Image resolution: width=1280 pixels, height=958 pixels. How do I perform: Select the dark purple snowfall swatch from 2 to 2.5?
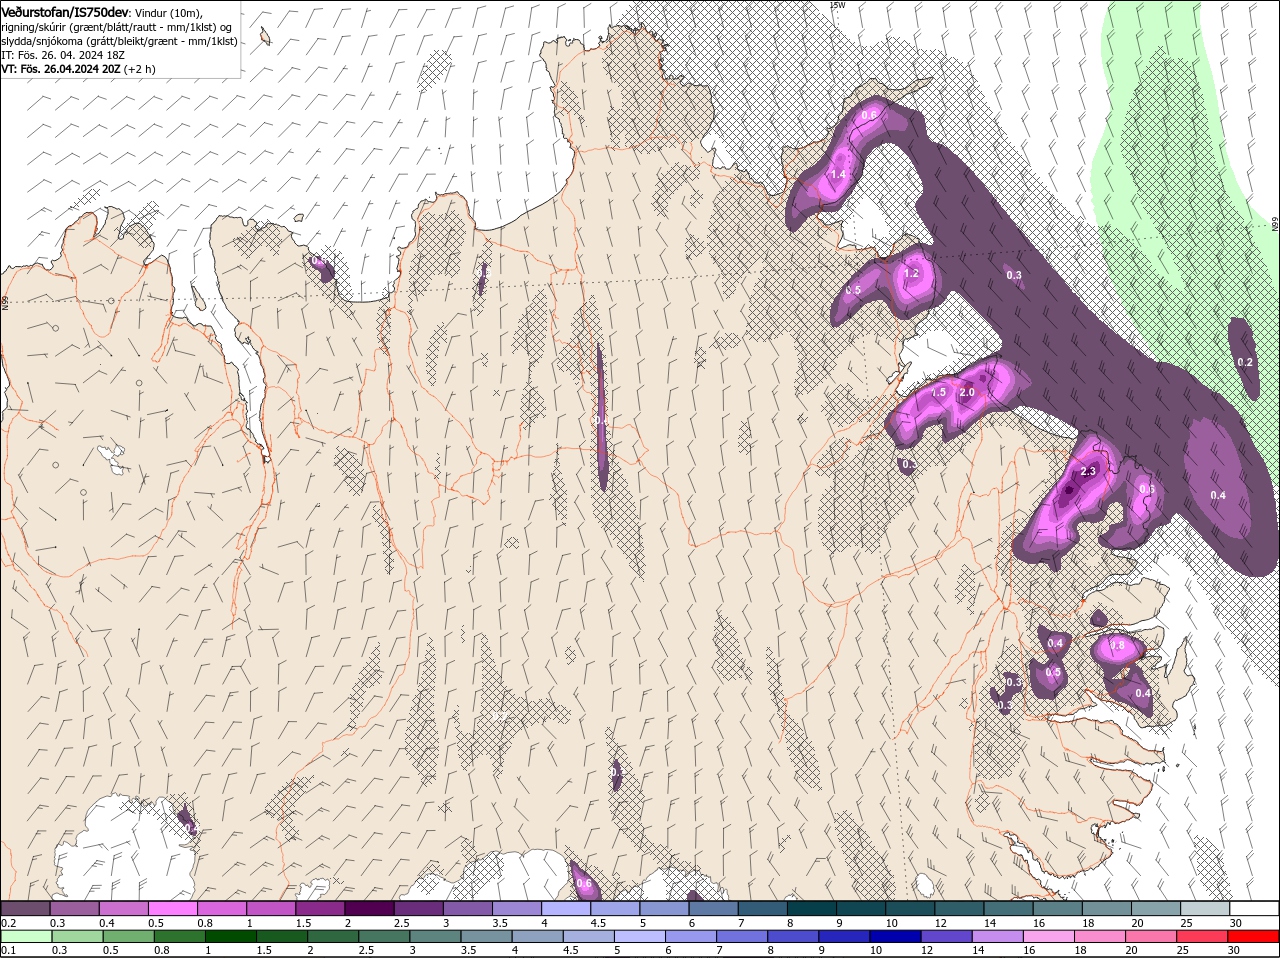point(369,908)
